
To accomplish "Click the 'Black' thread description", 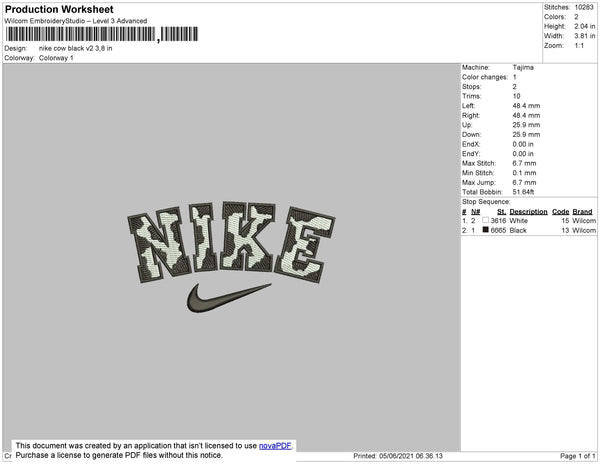I will coord(518,230).
